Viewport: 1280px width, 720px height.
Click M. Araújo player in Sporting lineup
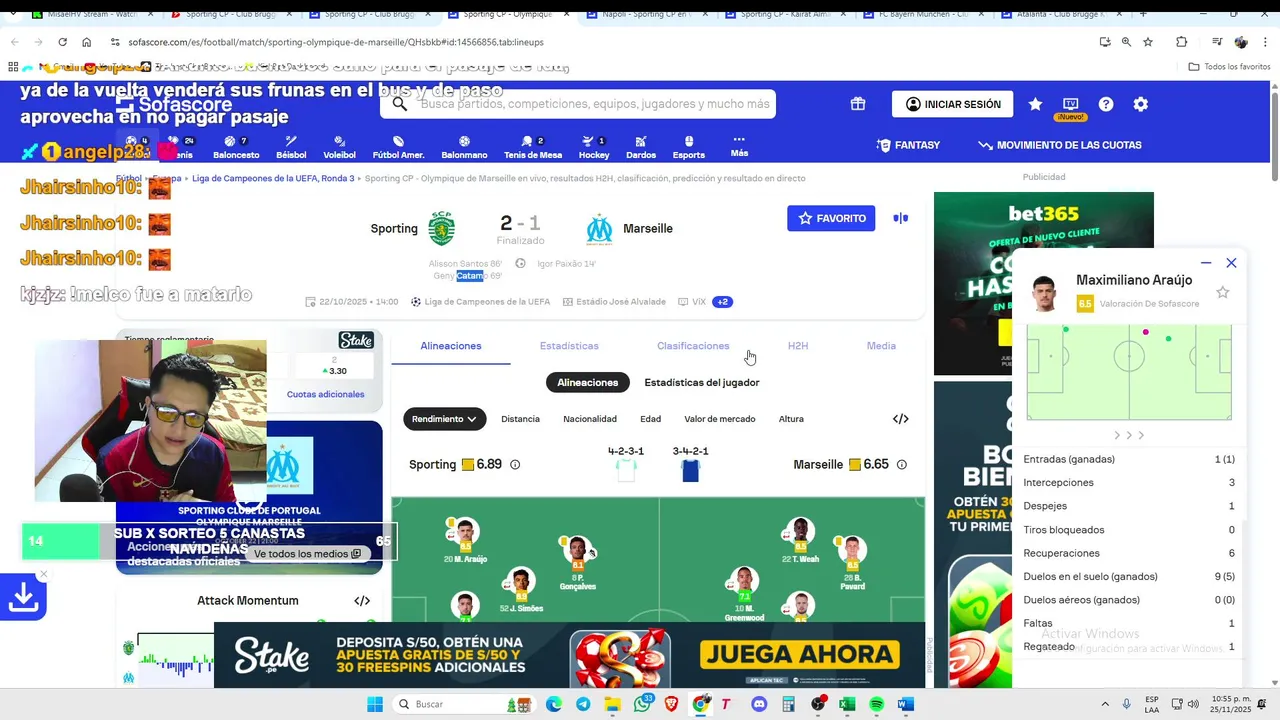(x=465, y=541)
